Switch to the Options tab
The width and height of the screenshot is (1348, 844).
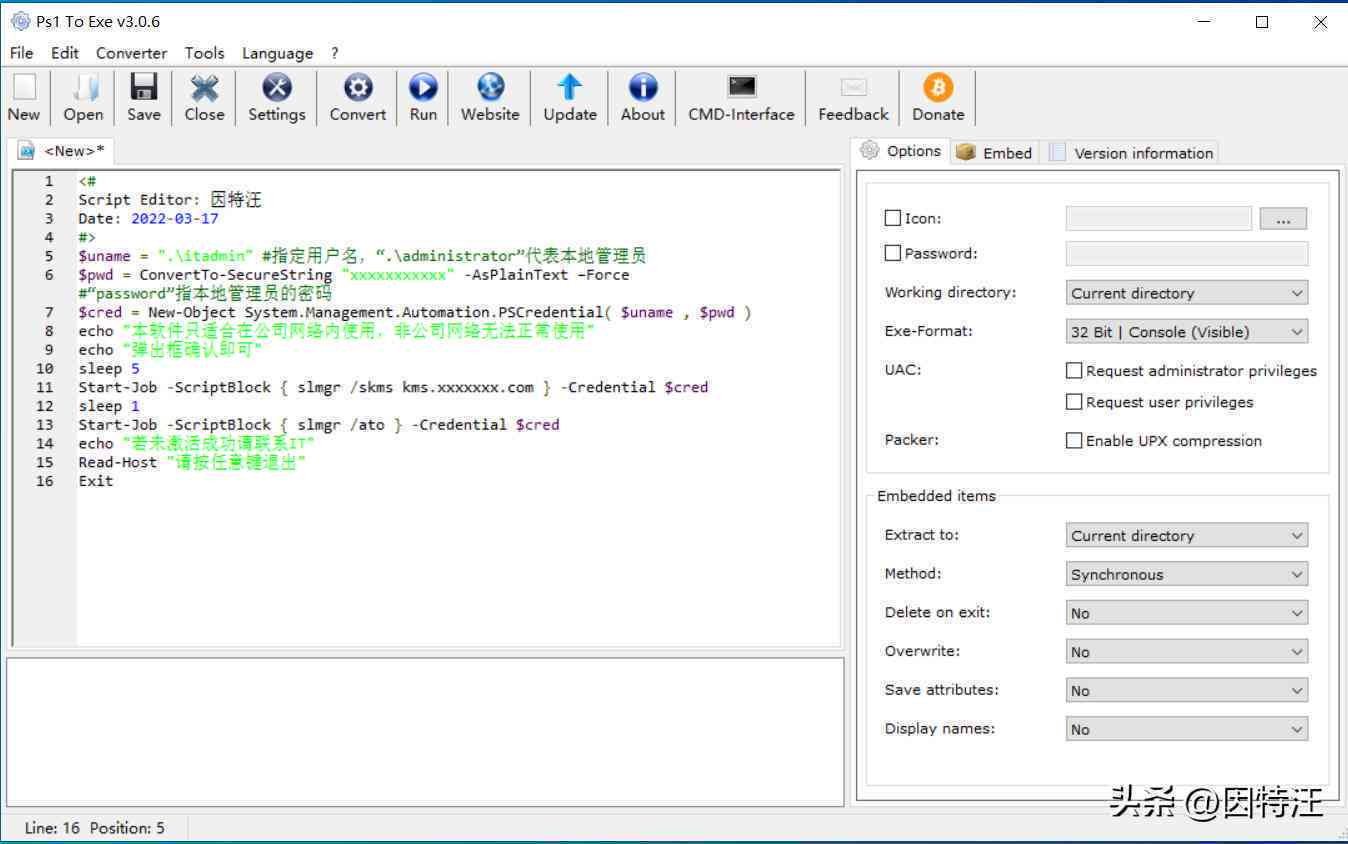[901, 151]
